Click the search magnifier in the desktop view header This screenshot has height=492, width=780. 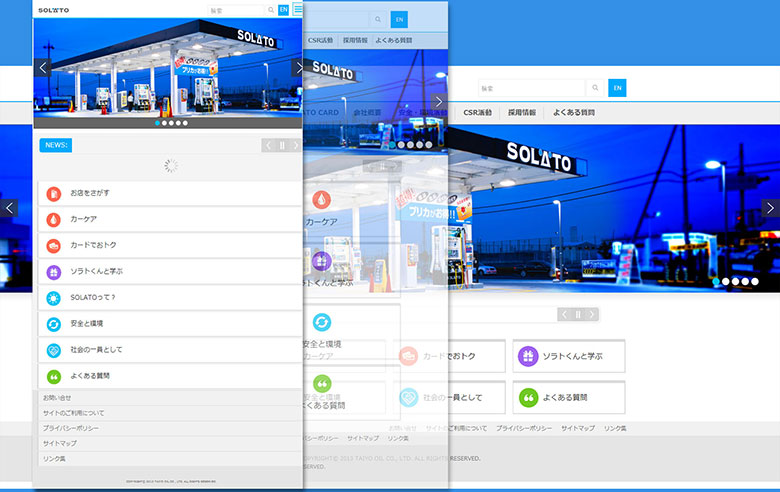[595, 88]
